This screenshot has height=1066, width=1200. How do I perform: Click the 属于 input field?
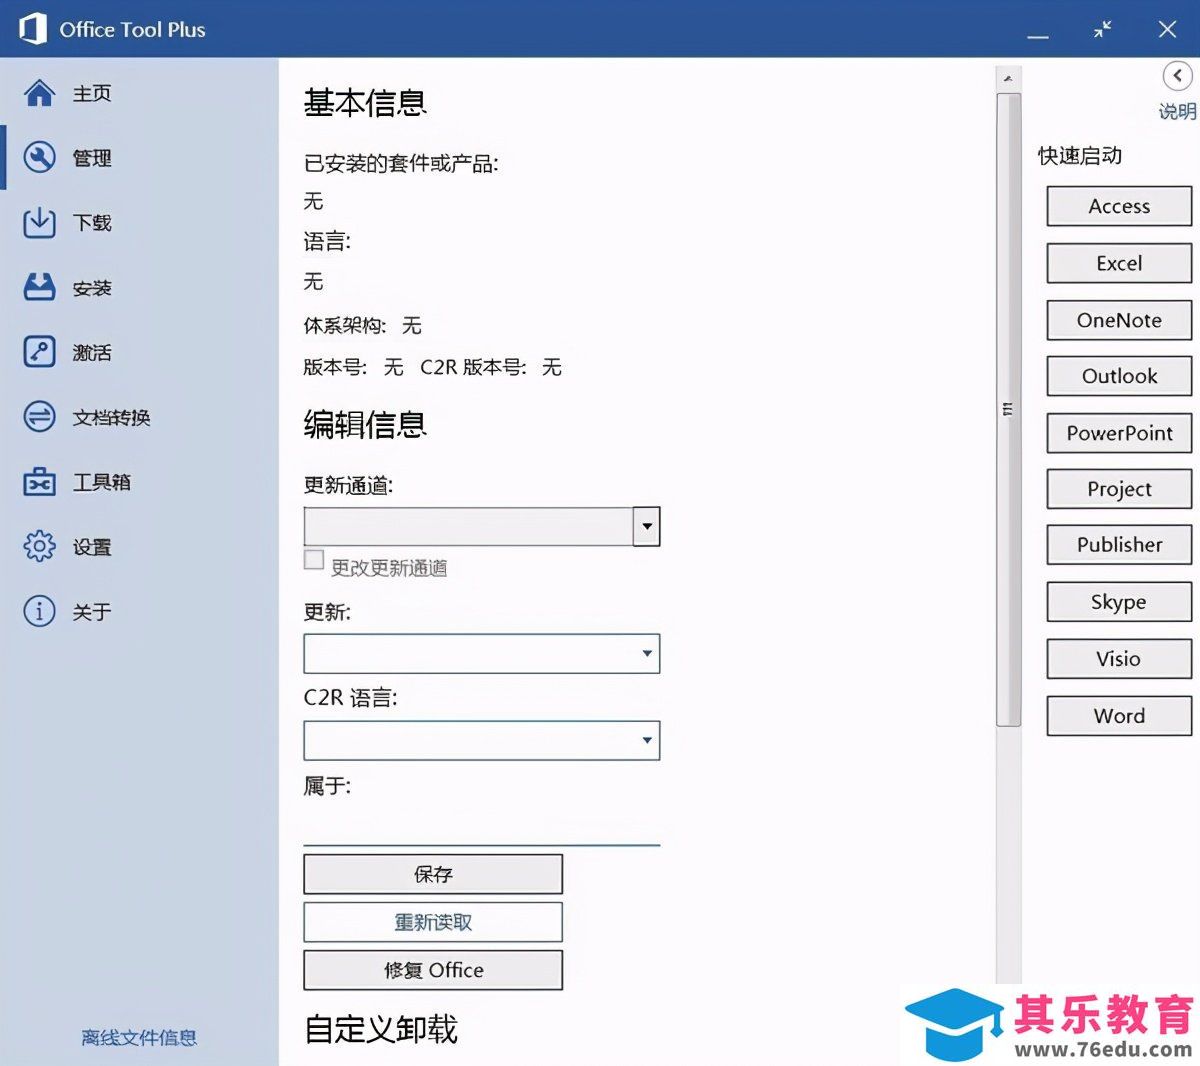tap(482, 826)
